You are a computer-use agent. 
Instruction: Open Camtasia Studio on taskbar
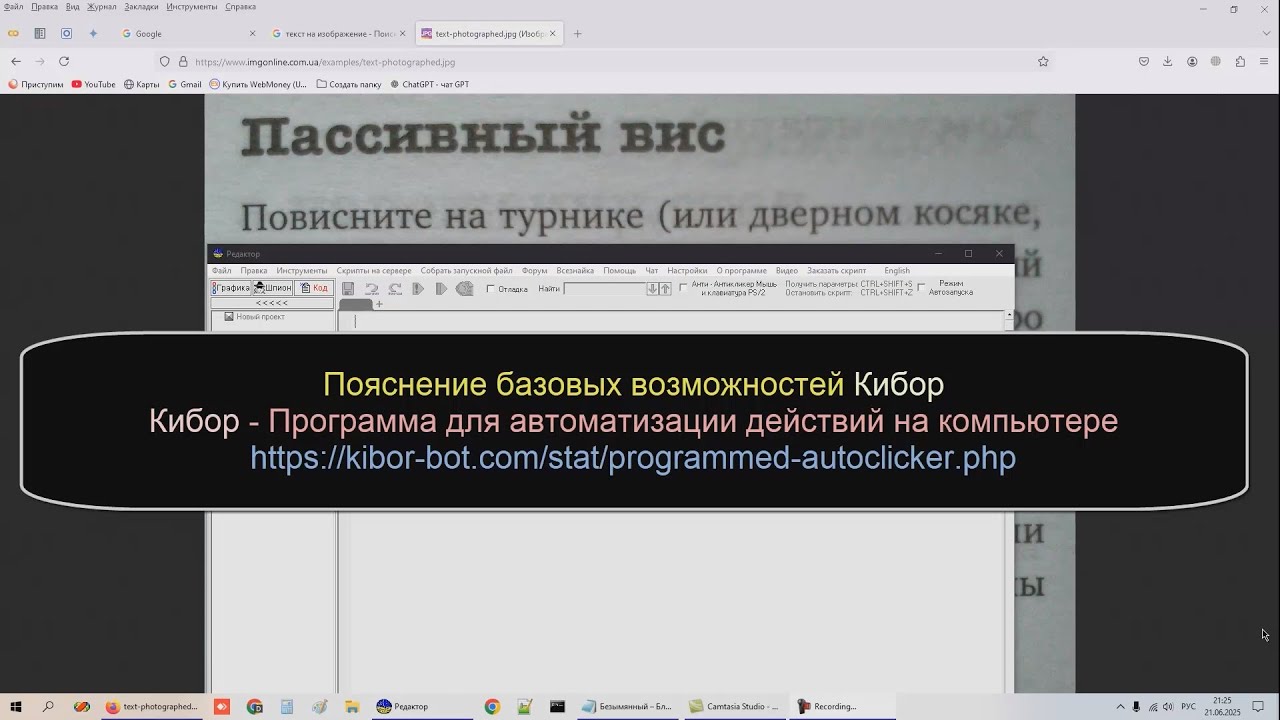click(x=733, y=706)
